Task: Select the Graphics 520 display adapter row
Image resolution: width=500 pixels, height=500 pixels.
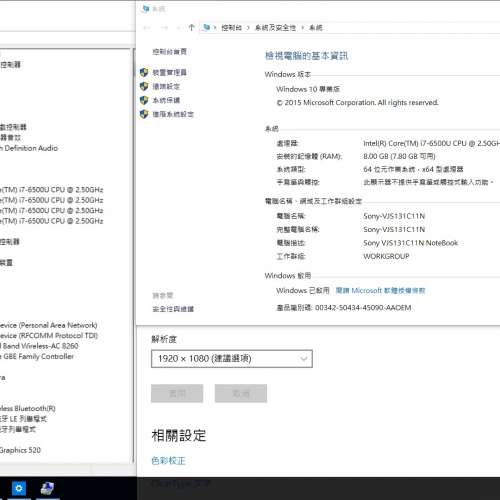Action: point(20,450)
